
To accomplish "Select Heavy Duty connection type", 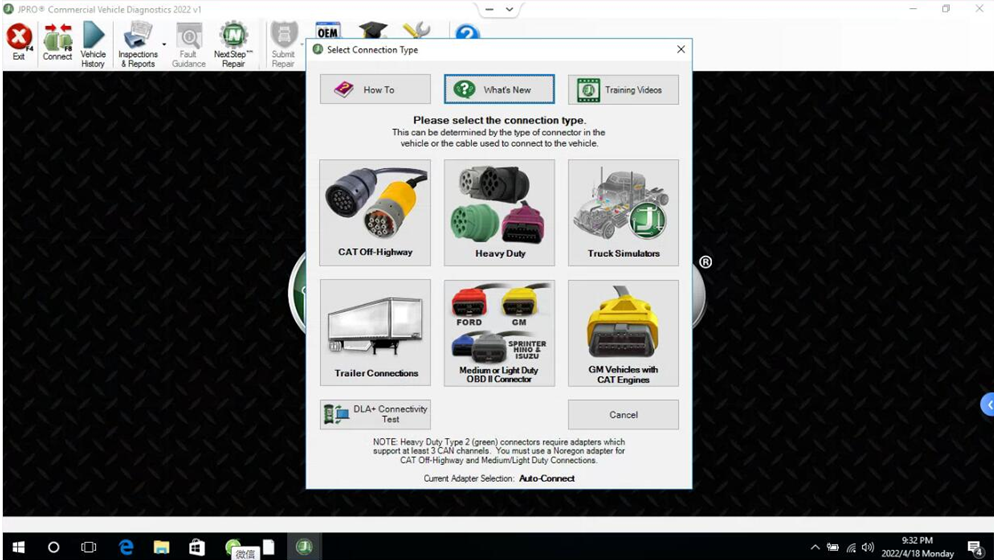I will (x=500, y=212).
